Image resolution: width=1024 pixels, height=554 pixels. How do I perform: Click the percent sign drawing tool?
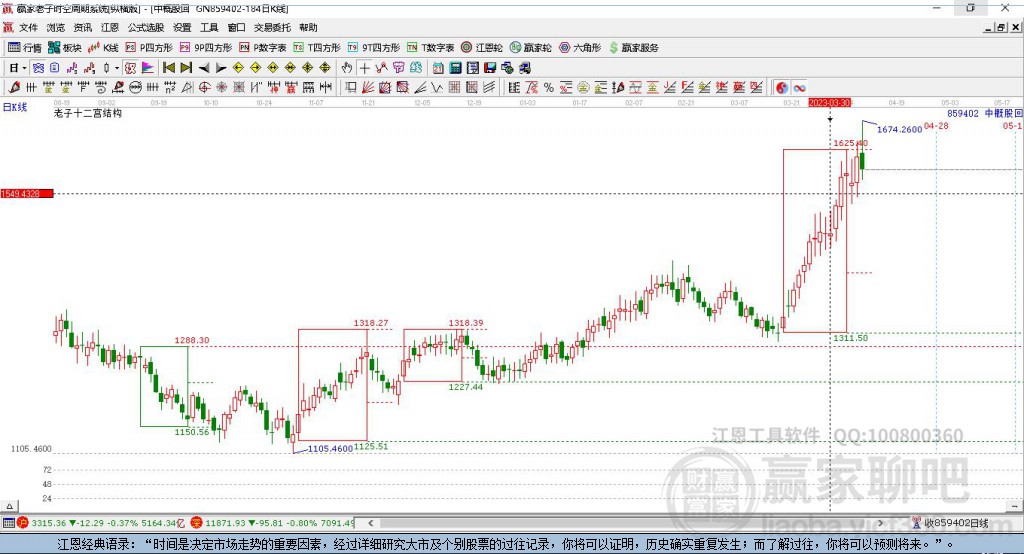(x=548, y=87)
